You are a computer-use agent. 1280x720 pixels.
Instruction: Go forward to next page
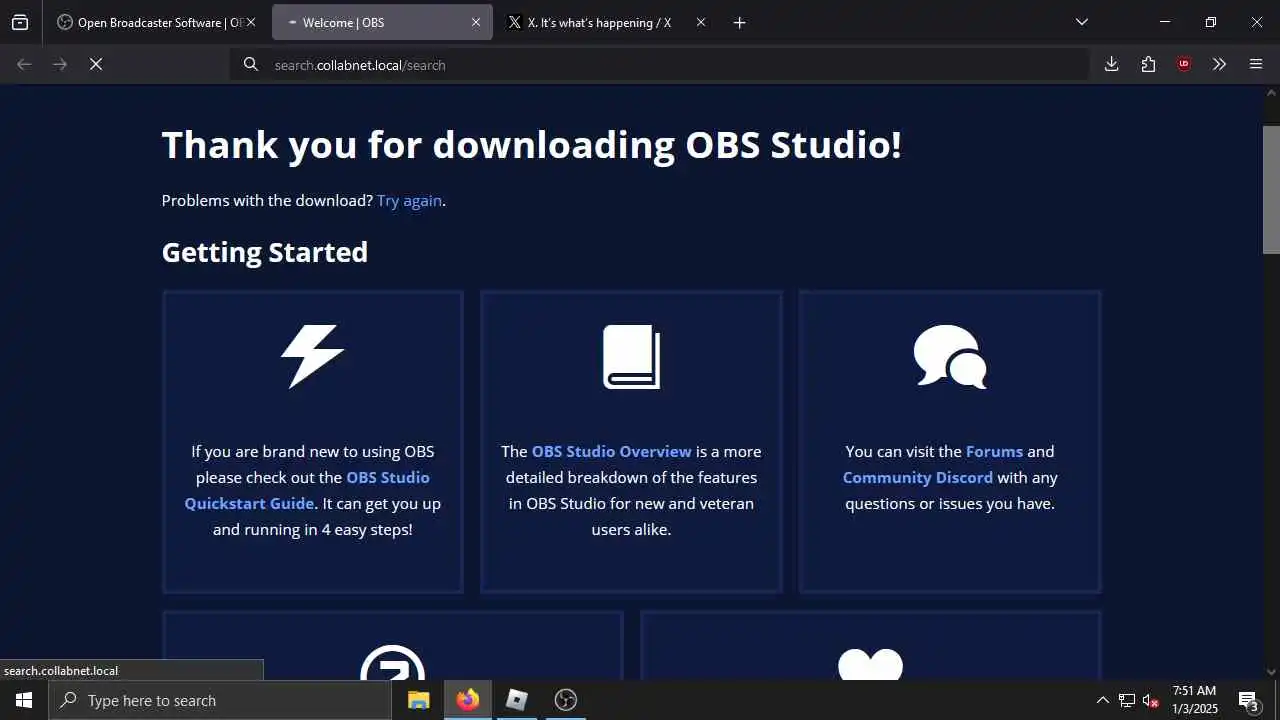point(60,64)
